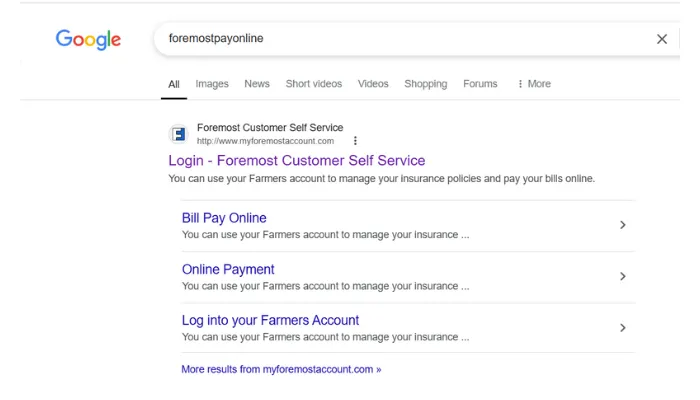Open Login - Foremost Customer Self Service result

[296, 160]
